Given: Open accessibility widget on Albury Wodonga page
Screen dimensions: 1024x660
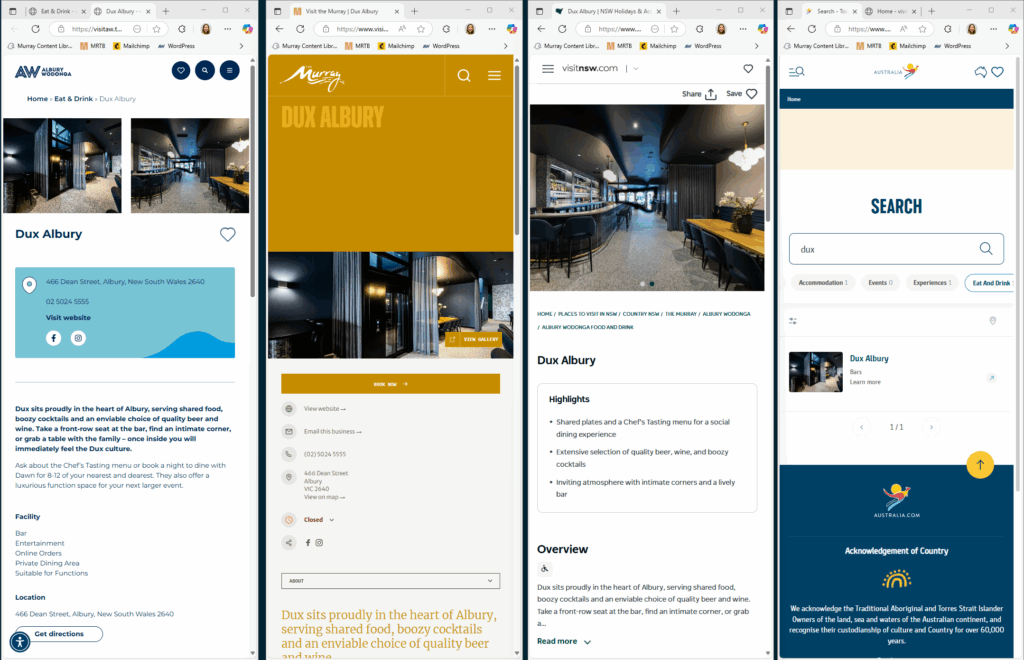Looking at the screenshot, I should pos(20,642).
